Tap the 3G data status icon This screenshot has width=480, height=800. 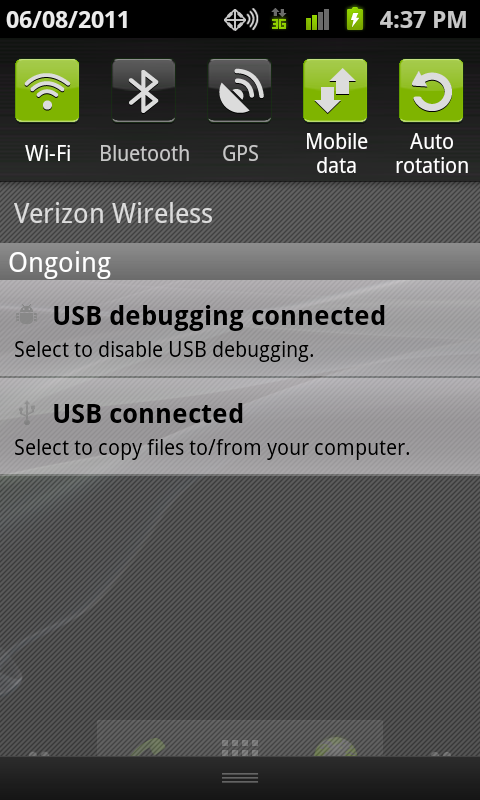[279, 19]
